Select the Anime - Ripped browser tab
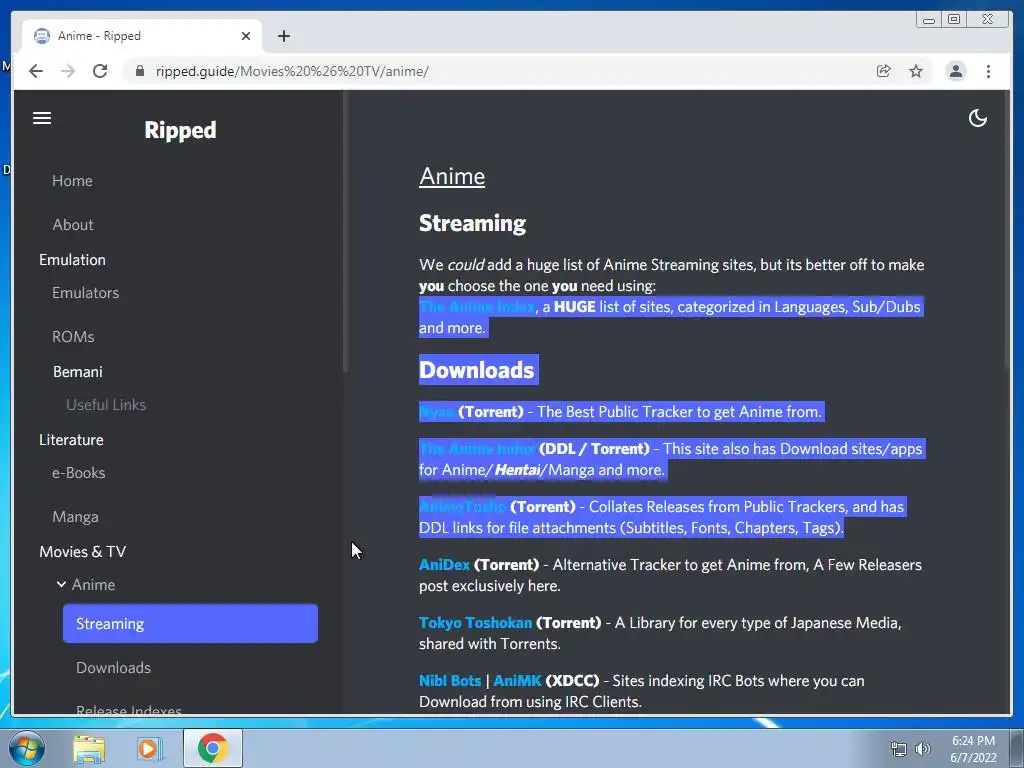This screenshot has width=1024, height=768. point(142,36)
